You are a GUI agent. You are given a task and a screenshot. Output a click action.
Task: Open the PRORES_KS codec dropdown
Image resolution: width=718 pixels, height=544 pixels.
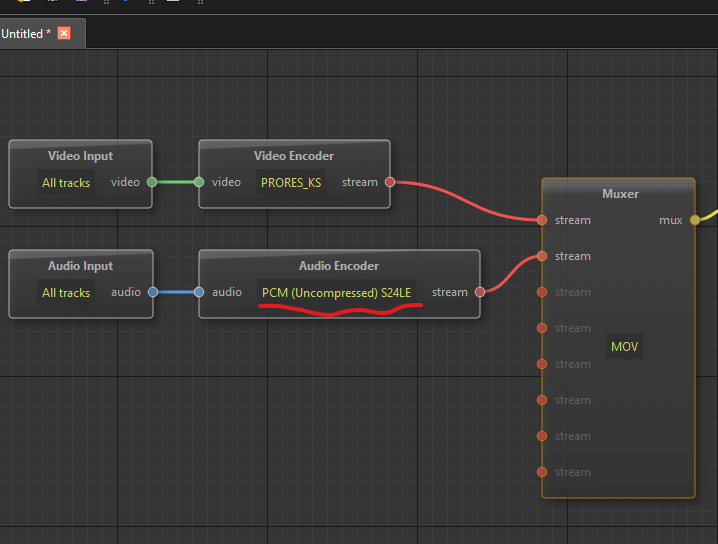pyautogui.click(x=291, y=183)
